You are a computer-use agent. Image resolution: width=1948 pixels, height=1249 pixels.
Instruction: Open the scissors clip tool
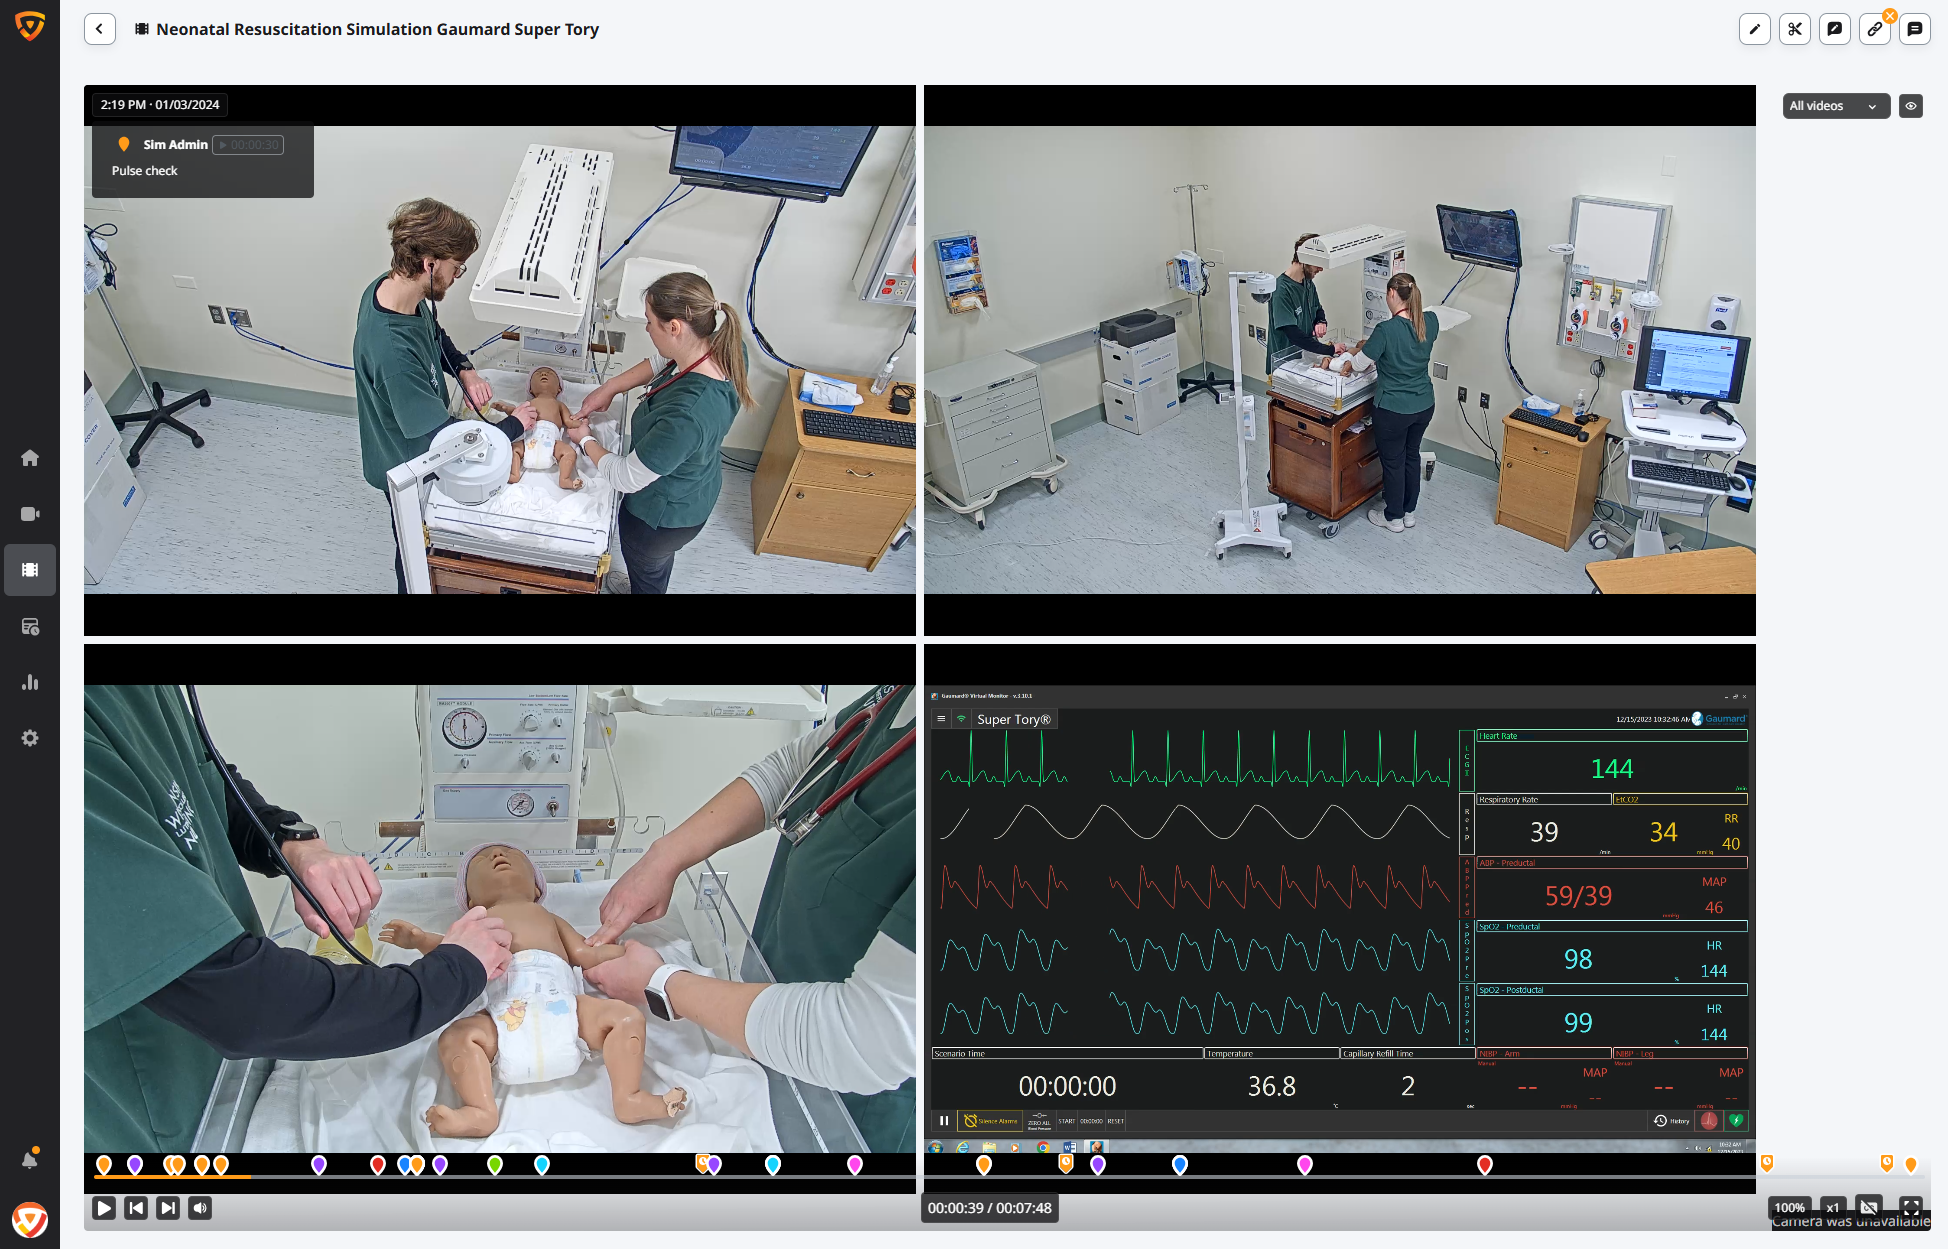[1794, 29]
